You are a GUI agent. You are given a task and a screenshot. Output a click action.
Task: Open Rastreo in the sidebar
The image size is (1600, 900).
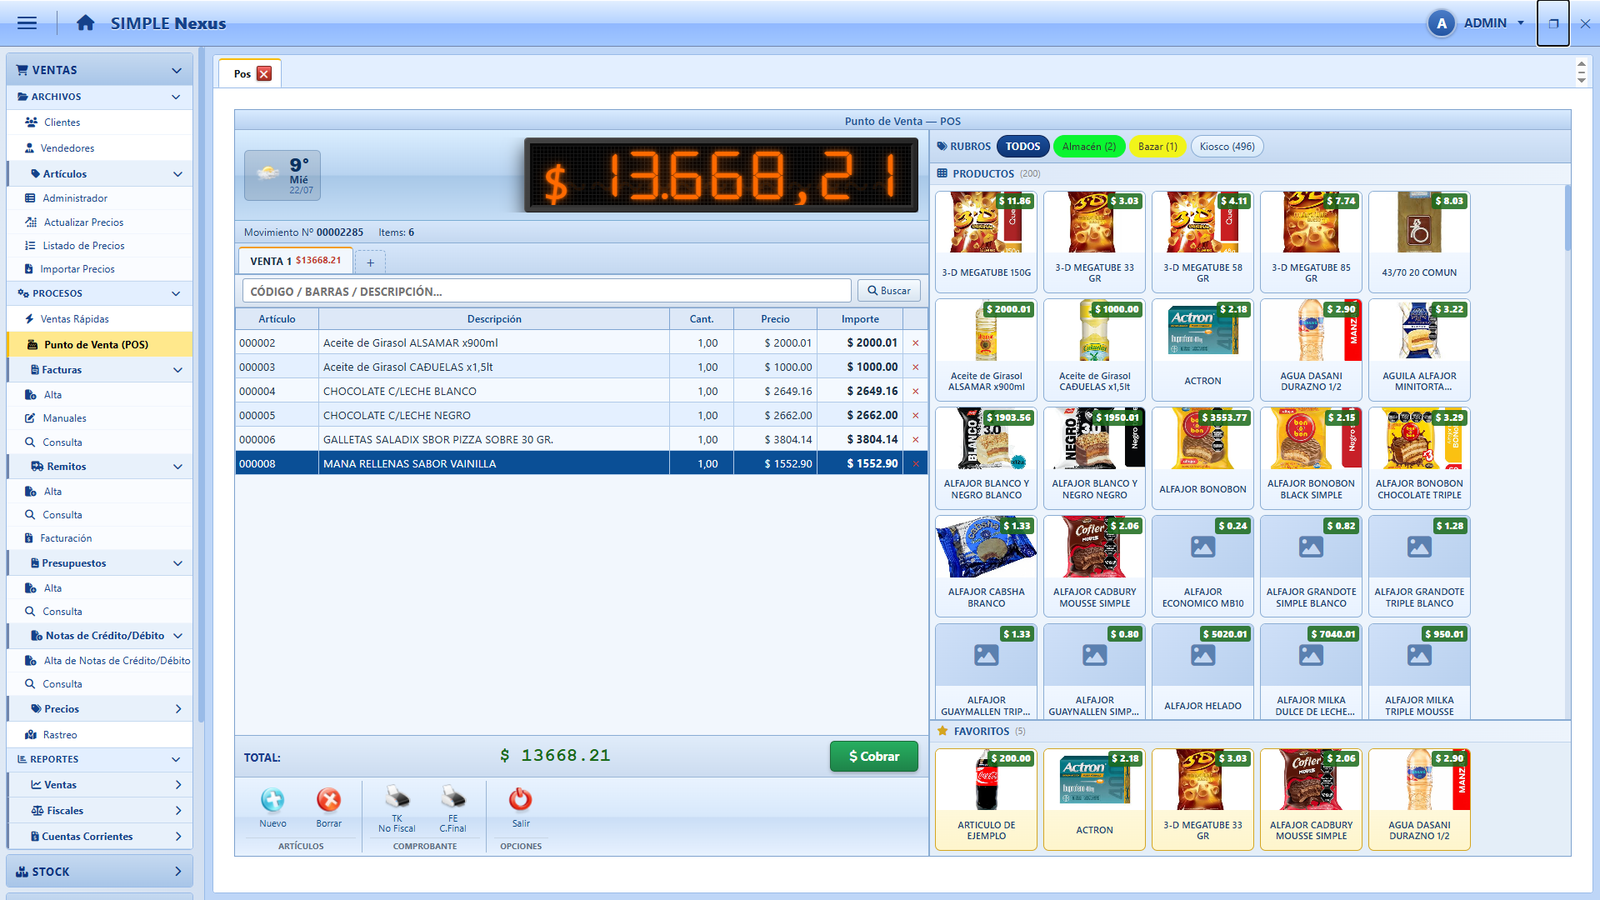pos(60,735)
